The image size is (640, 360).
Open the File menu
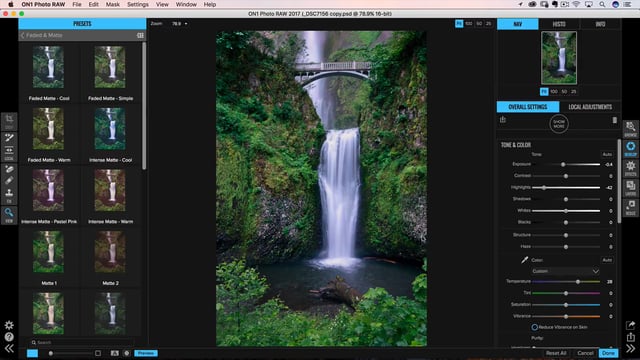click(77, 4)
